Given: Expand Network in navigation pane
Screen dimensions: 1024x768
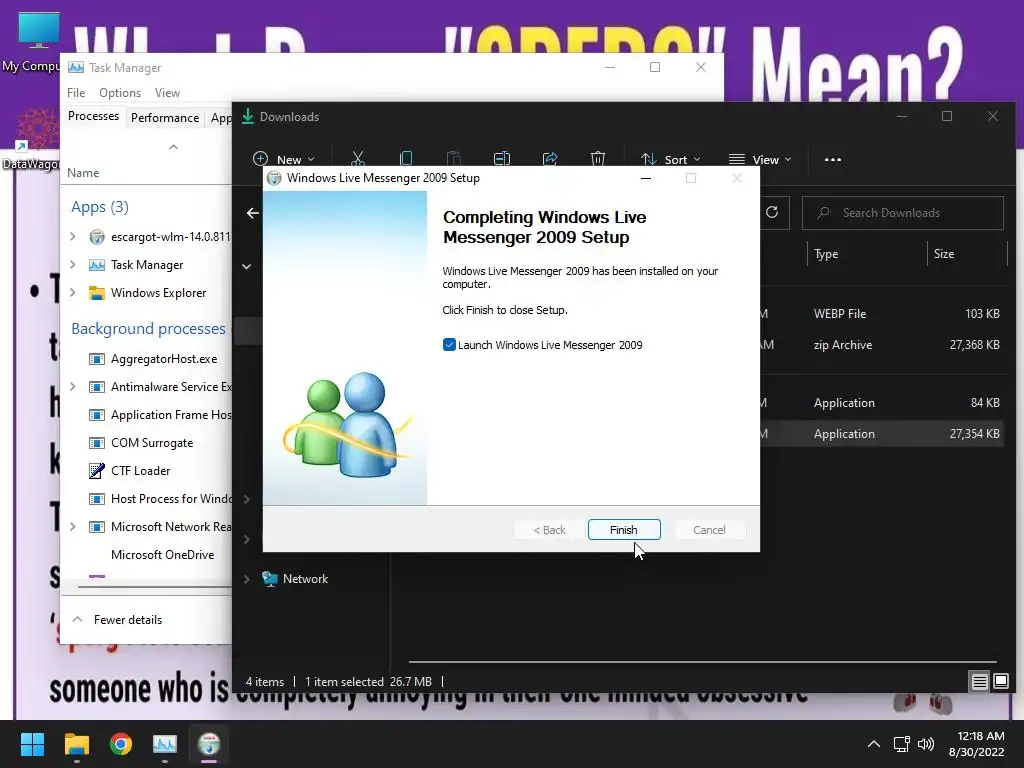Looking at the screenshot, I should (247, 579).
